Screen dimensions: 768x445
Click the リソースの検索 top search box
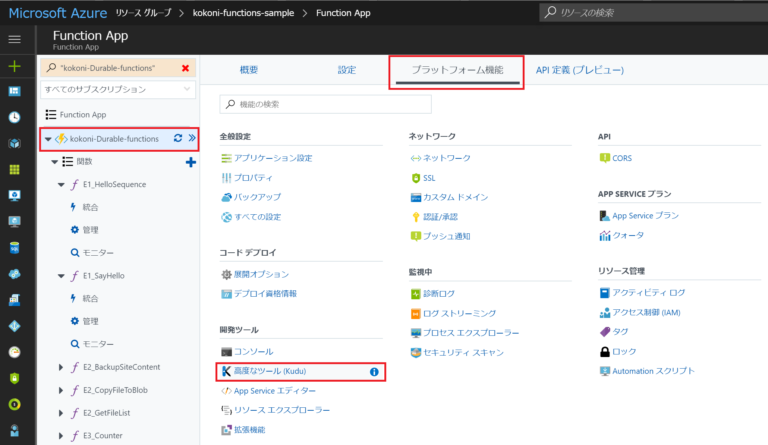click(653, 12)
